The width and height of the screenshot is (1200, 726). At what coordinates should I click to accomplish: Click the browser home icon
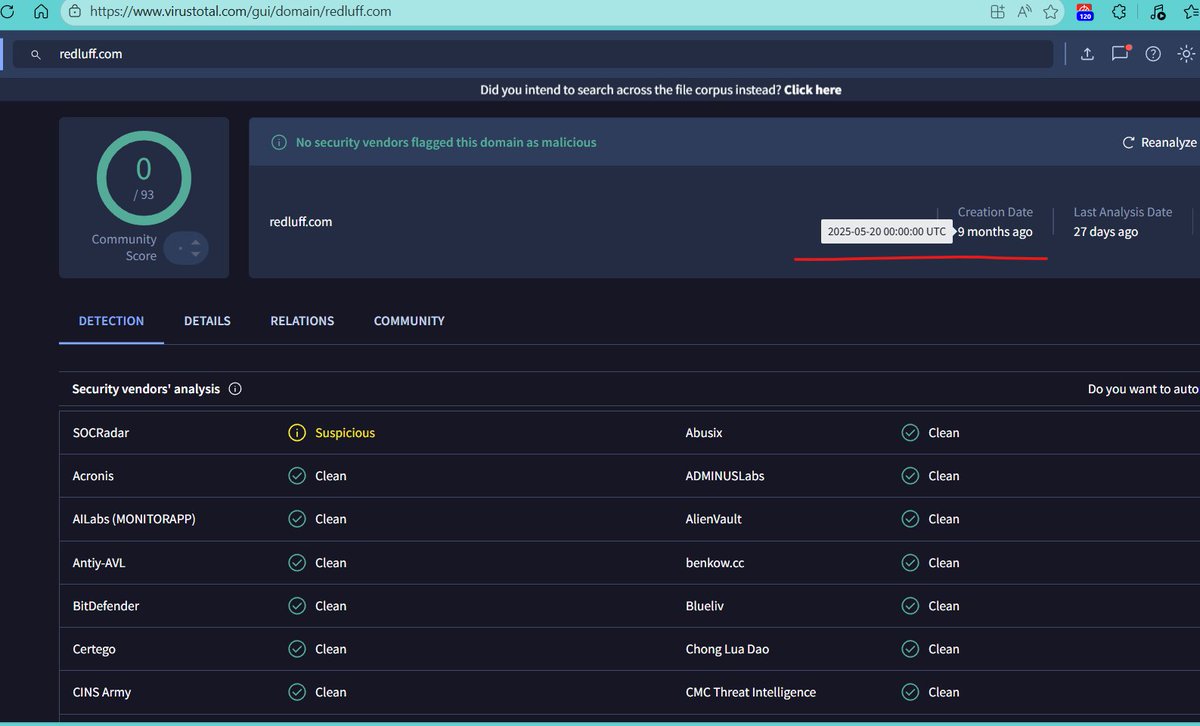point(41,12)
